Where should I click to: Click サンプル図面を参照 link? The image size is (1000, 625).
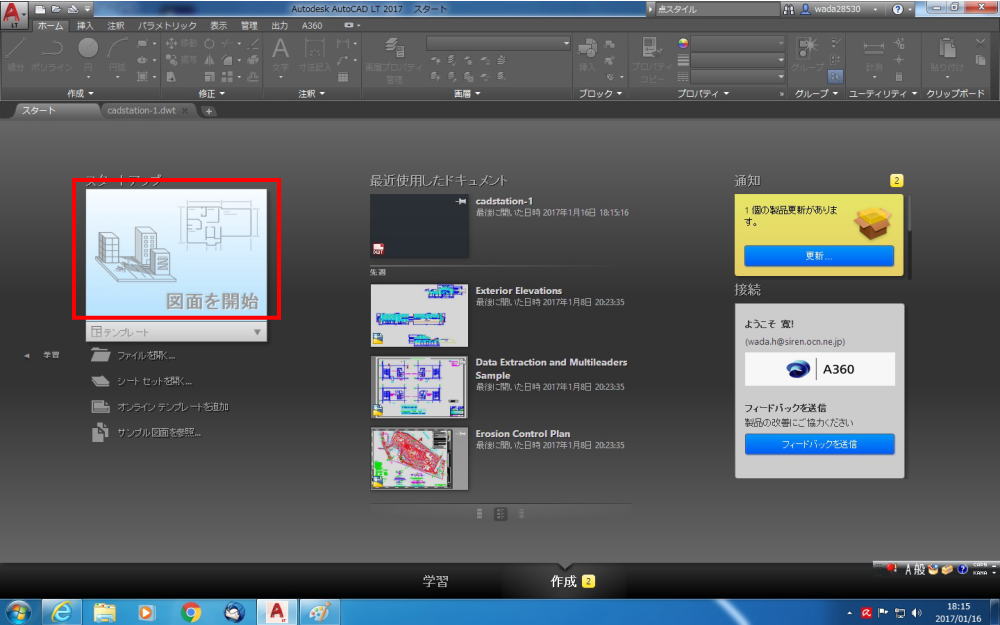tap(159, 432)
